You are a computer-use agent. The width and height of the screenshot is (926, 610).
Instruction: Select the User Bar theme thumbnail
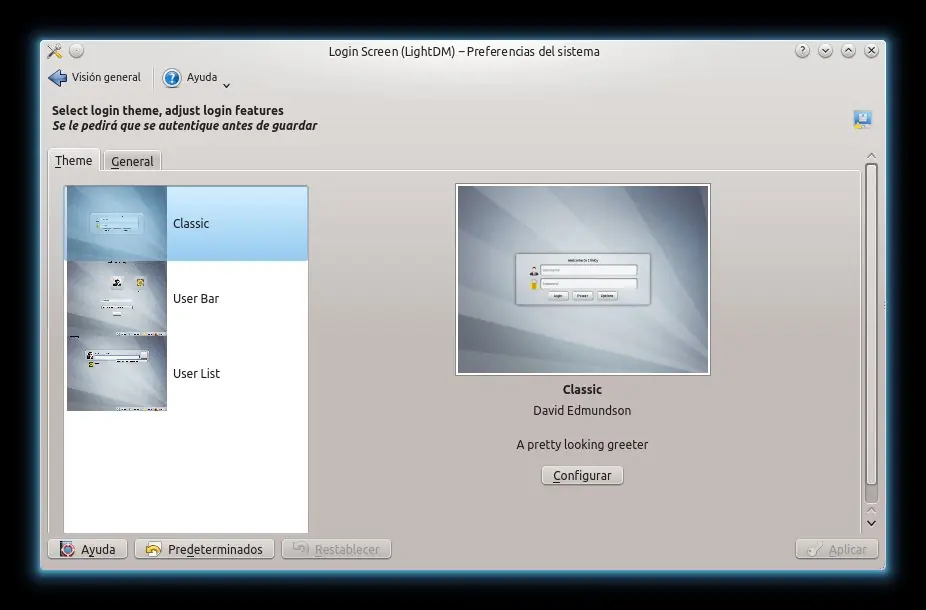point(117,298)
